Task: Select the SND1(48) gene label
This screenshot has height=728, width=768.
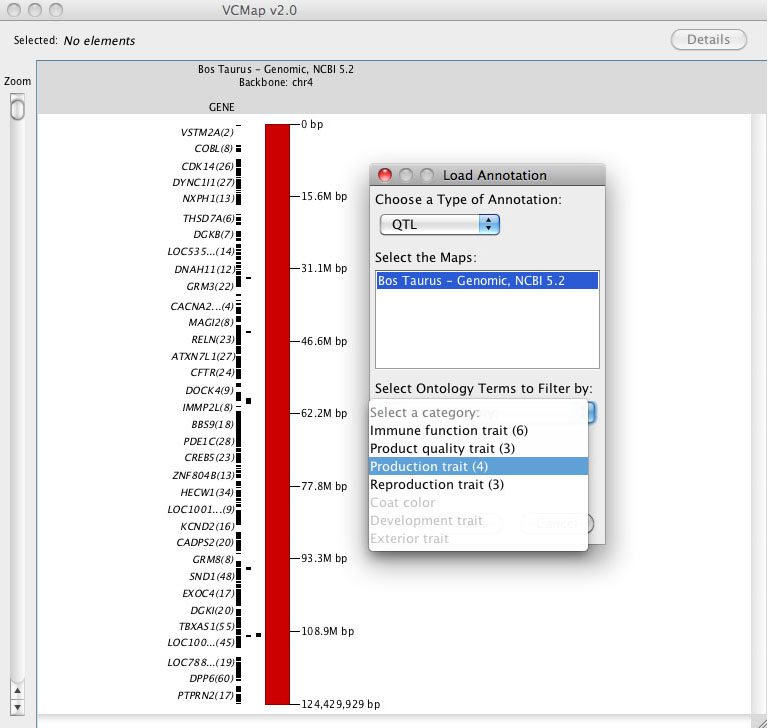Action: point(212,576)
